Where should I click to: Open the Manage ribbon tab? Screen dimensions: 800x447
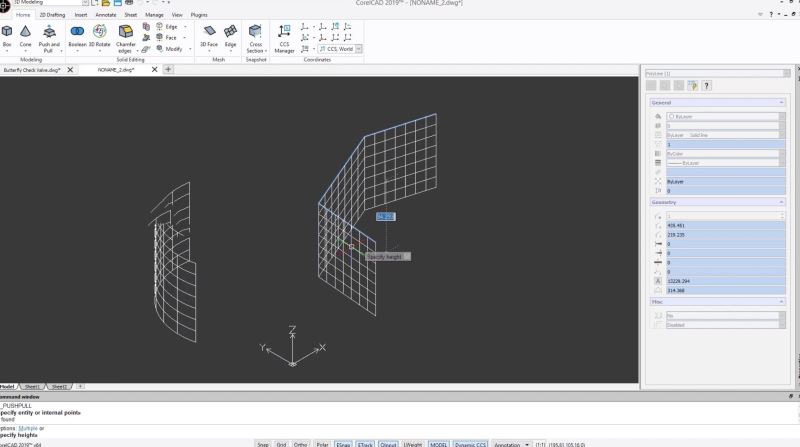tap(154, 15)
